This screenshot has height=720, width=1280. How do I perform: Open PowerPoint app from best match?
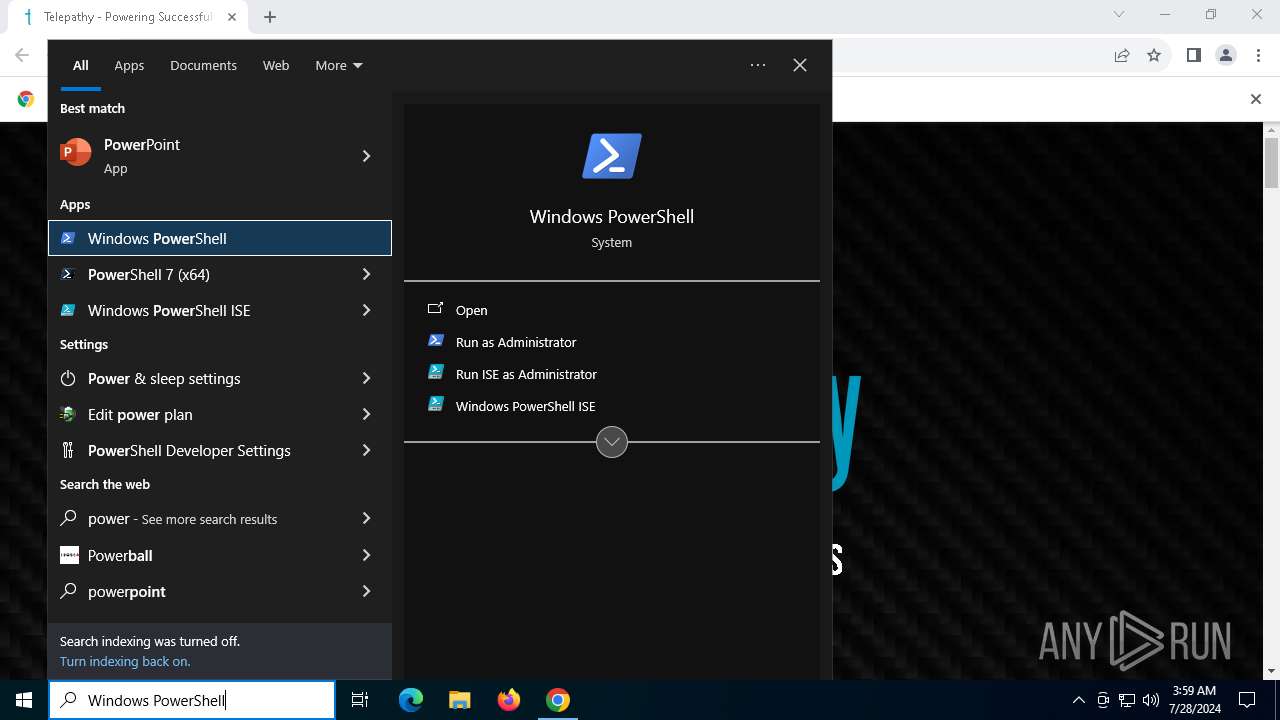pos(196,156)
